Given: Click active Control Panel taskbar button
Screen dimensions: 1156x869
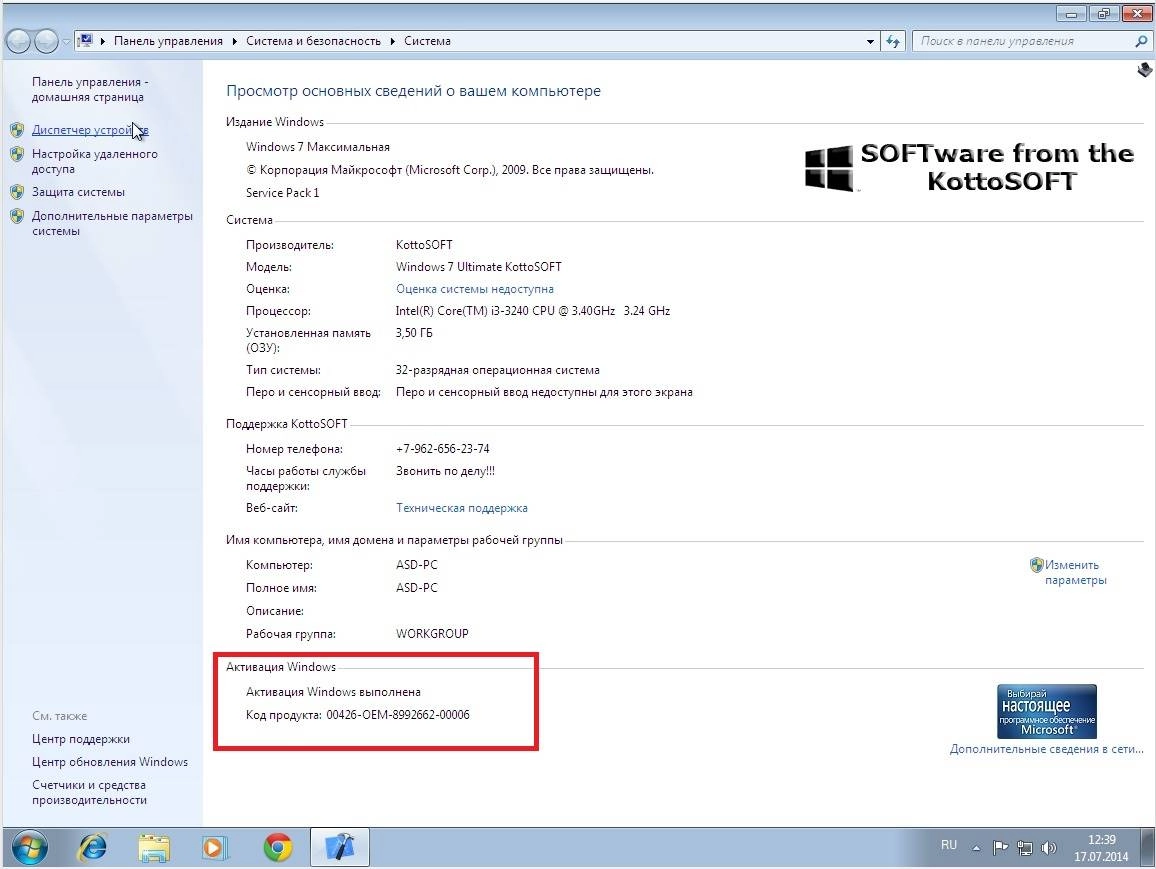Looking at the screenshot, I should [x=339, y=847].
